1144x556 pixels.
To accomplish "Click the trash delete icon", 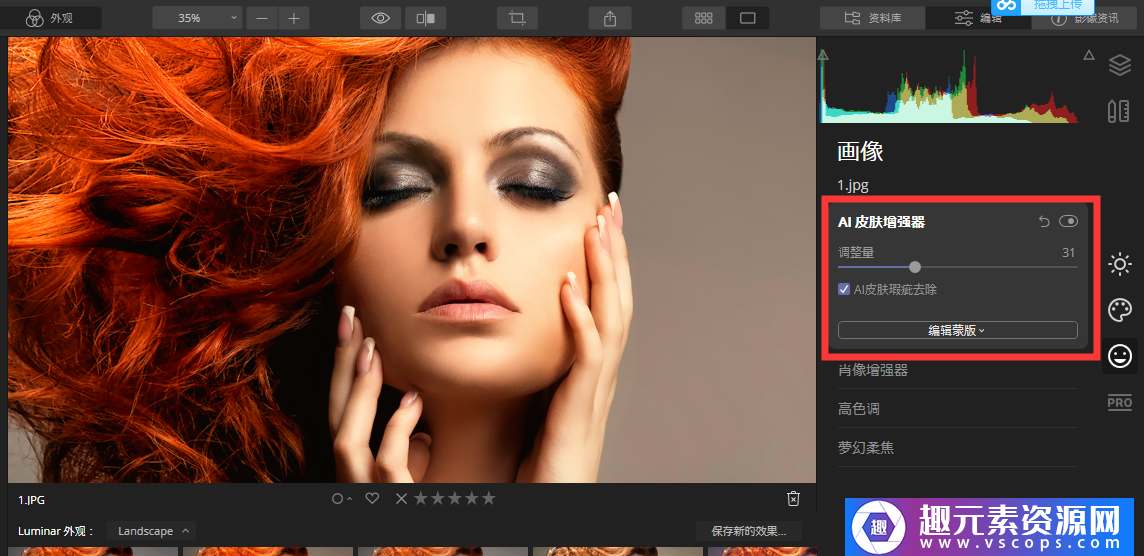I will [793, 498].
